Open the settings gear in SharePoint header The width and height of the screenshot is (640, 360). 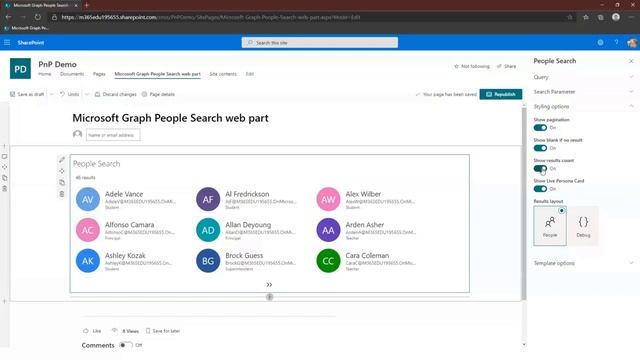pyautogui.click(x=600, y=42)
